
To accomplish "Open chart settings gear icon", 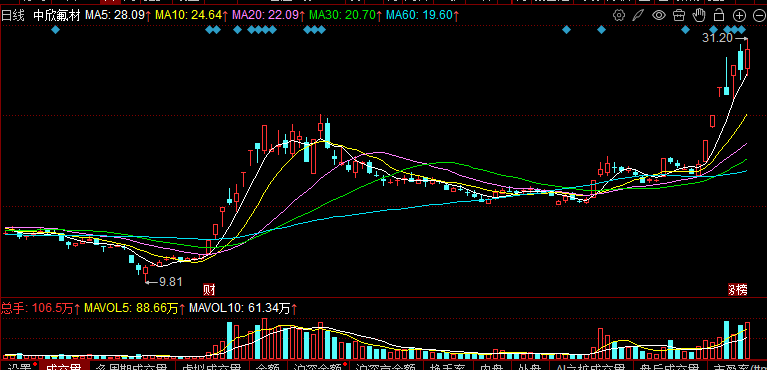I will click(619, 15).
